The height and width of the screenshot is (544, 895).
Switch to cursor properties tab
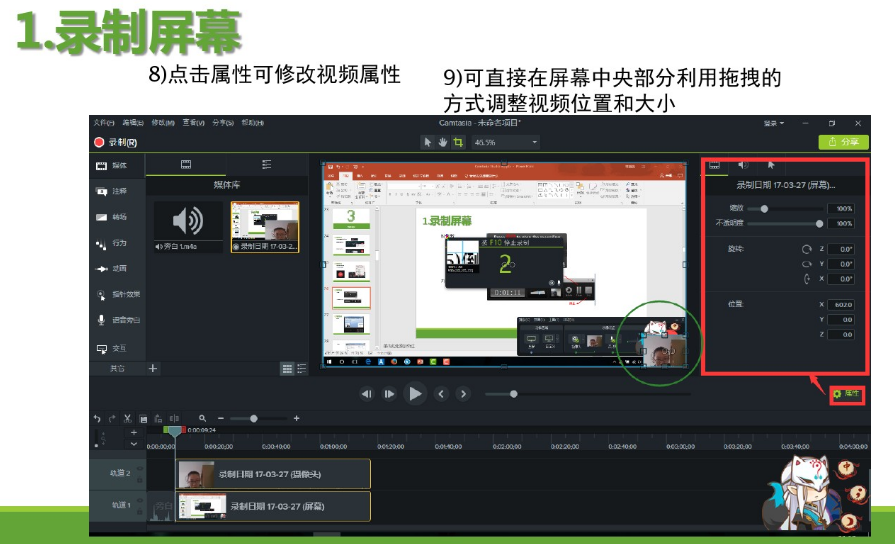(771, 165)
